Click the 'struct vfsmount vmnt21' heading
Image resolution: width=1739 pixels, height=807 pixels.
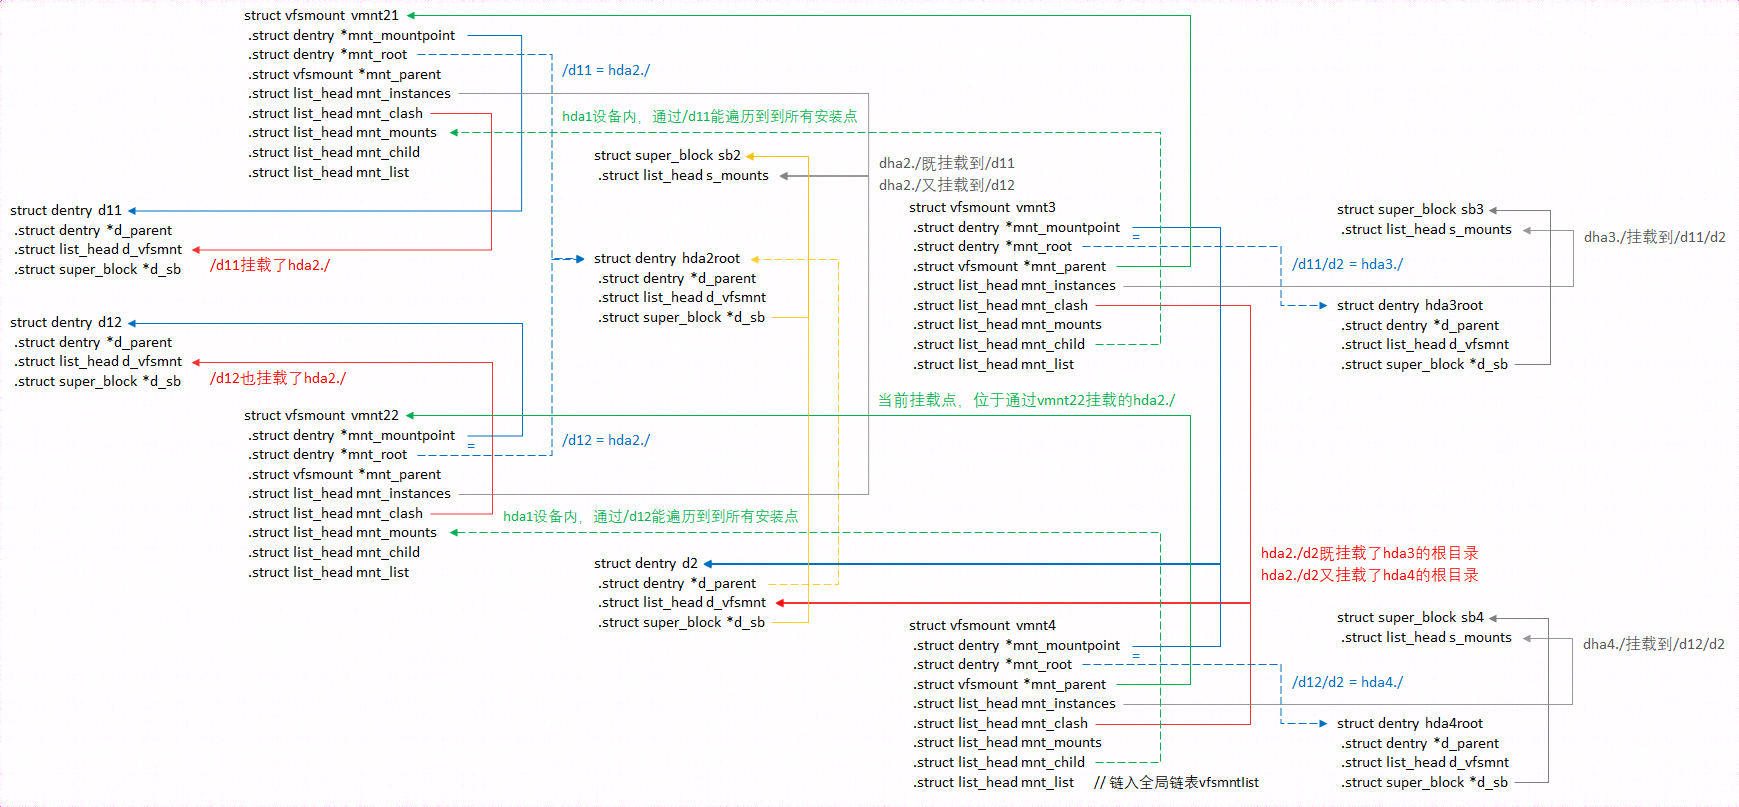(x=321, y=15)
